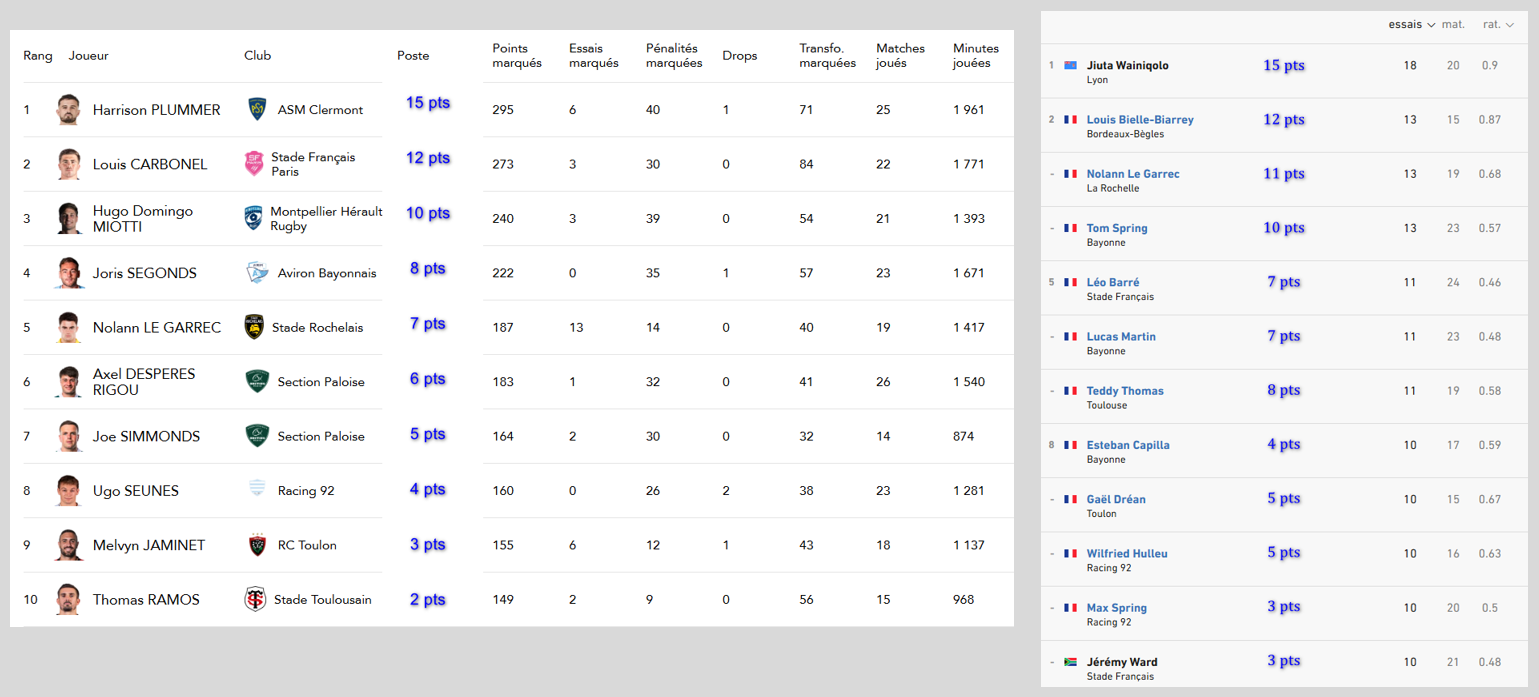
Task: Click the ASM Clermont club logo
Action: click(257, 109)
